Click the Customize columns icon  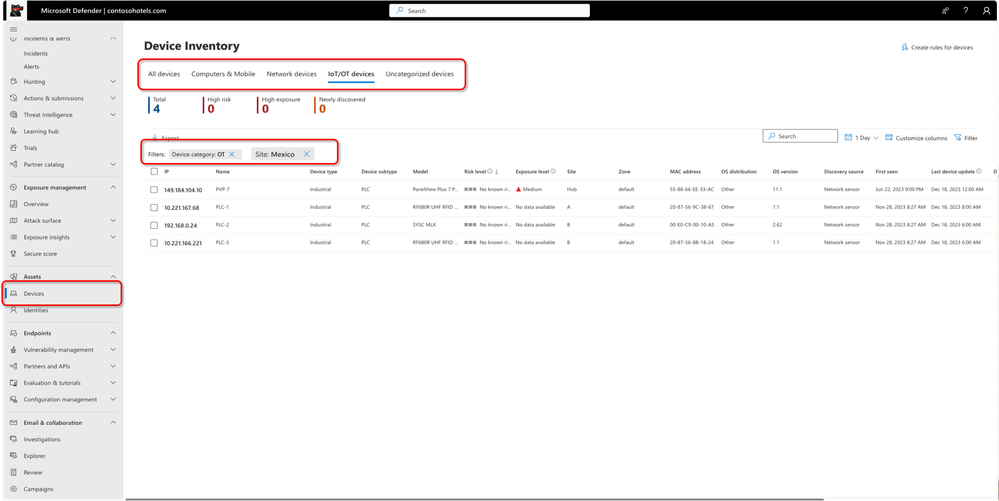pos(888,138)
